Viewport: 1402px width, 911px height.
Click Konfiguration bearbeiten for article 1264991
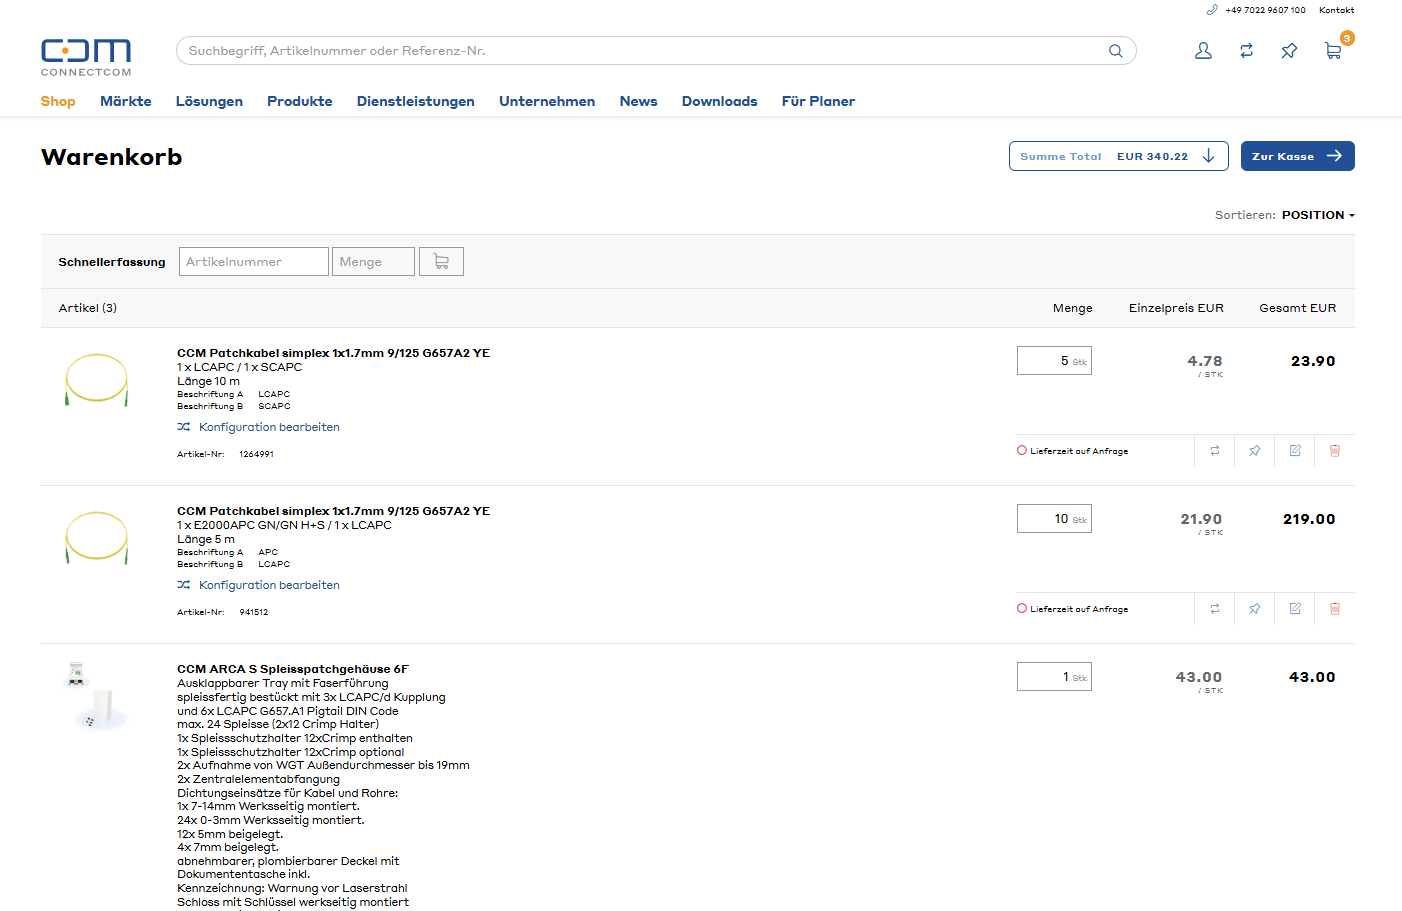click(269, 427)
